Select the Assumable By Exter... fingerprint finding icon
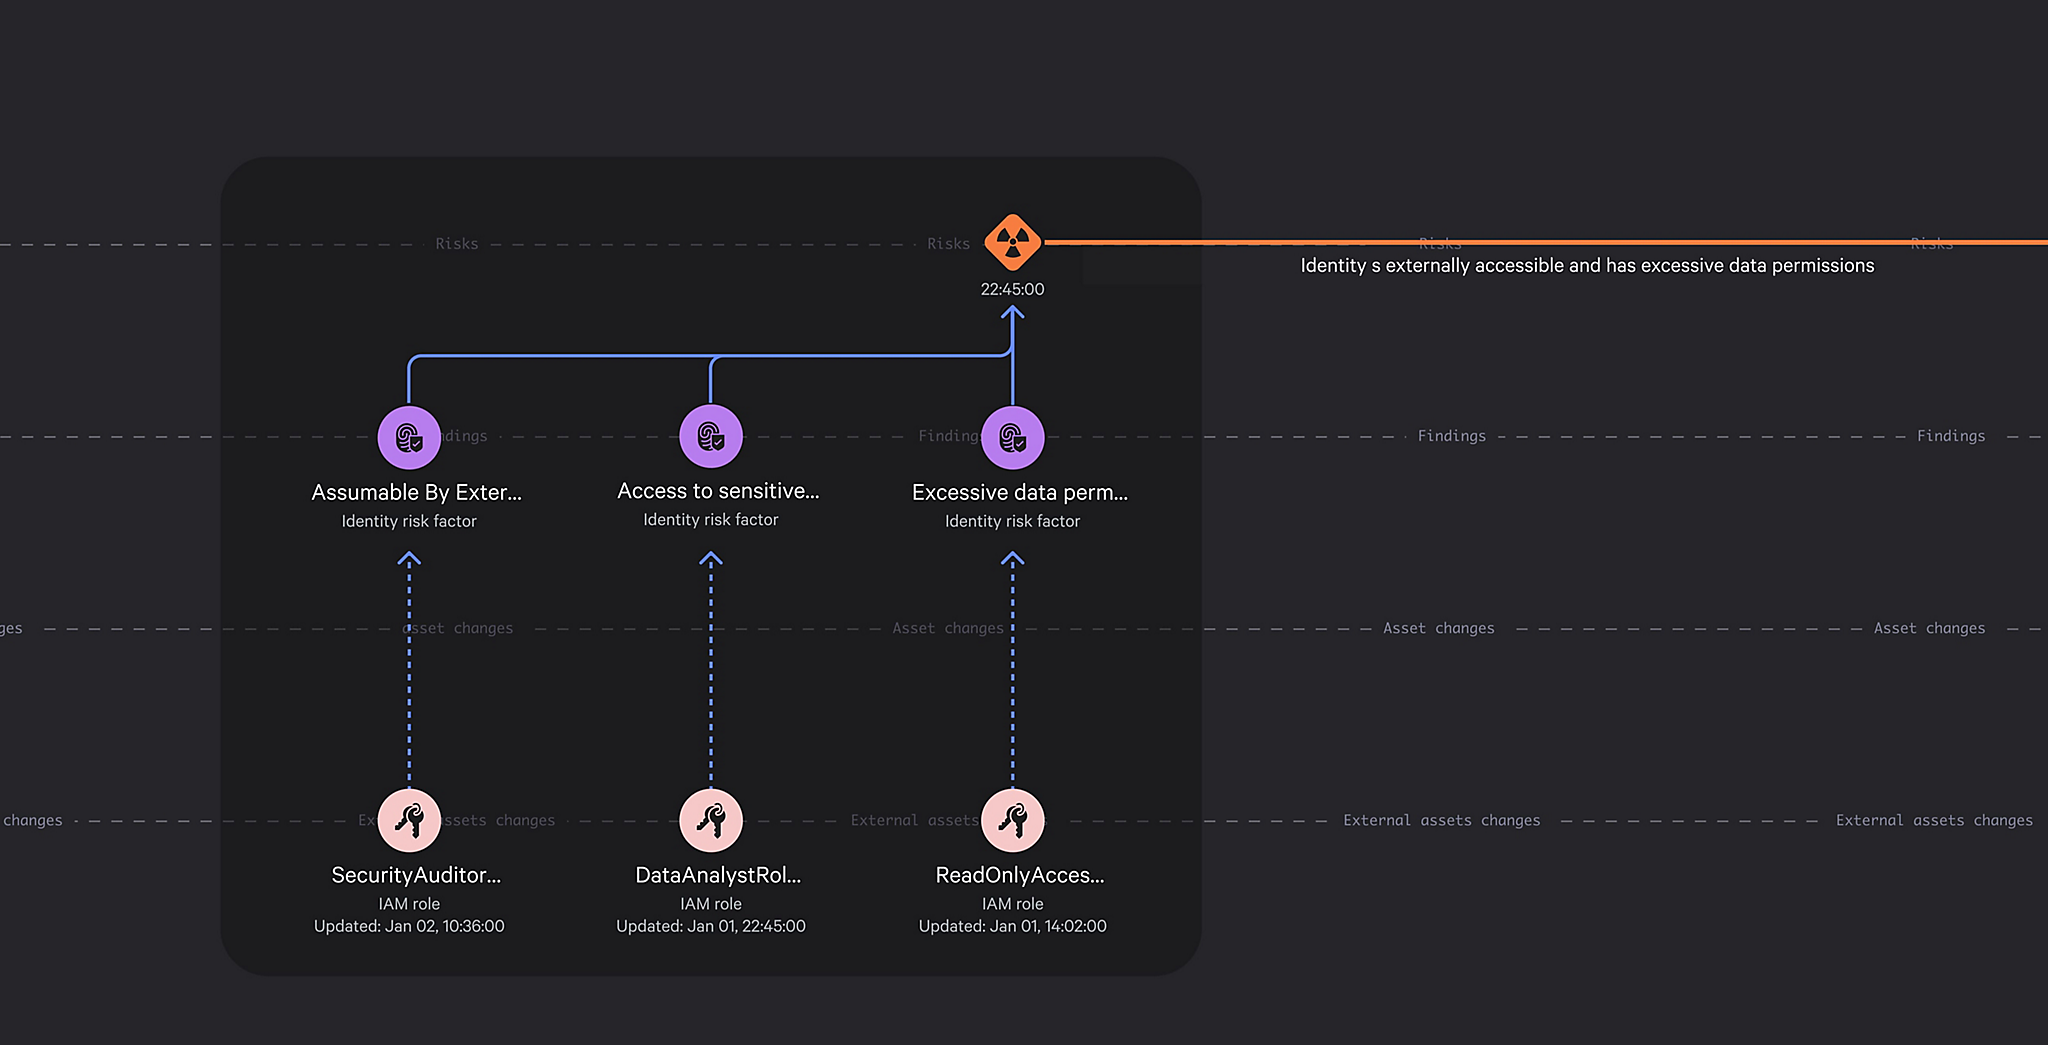Image resolution: width=2048 pixels, height=1045 pixels. (409, 437)
